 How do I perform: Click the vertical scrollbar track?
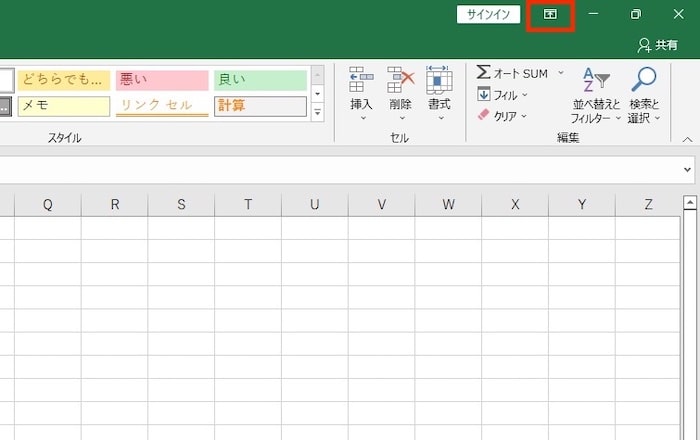(x=690, y=325)
